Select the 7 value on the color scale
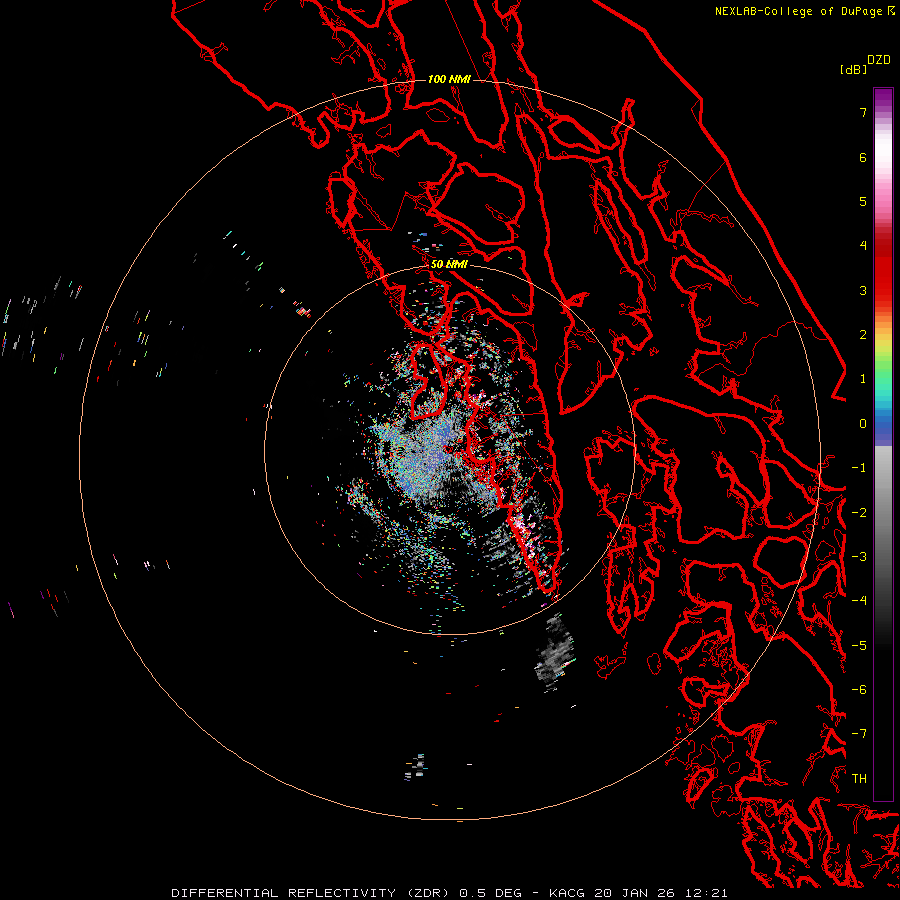900x900 pixels. pos(863,112)
